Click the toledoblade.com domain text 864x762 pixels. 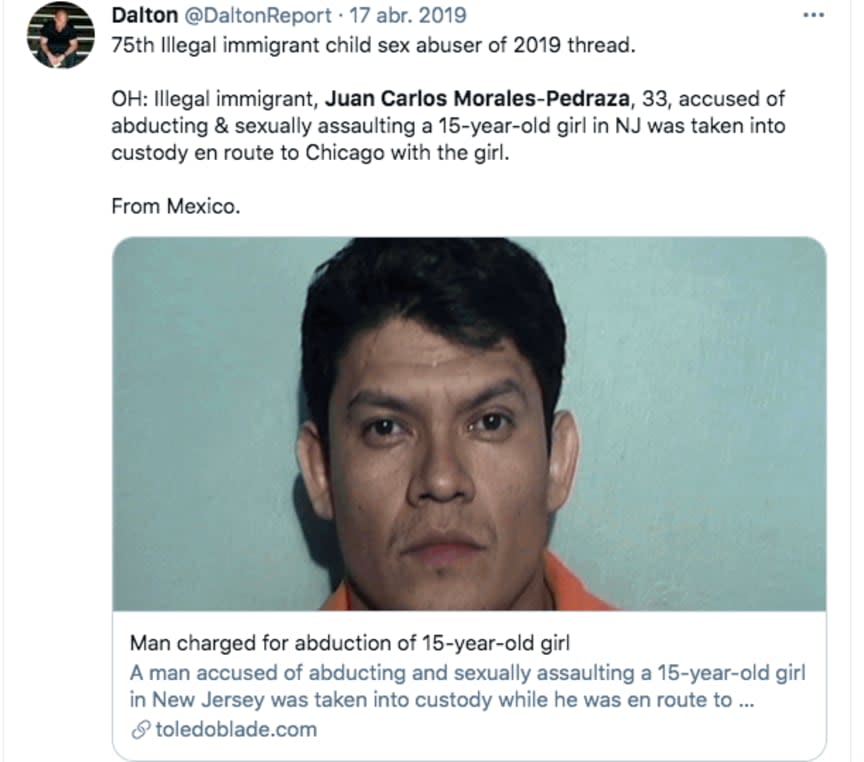[x=236, y=729]
